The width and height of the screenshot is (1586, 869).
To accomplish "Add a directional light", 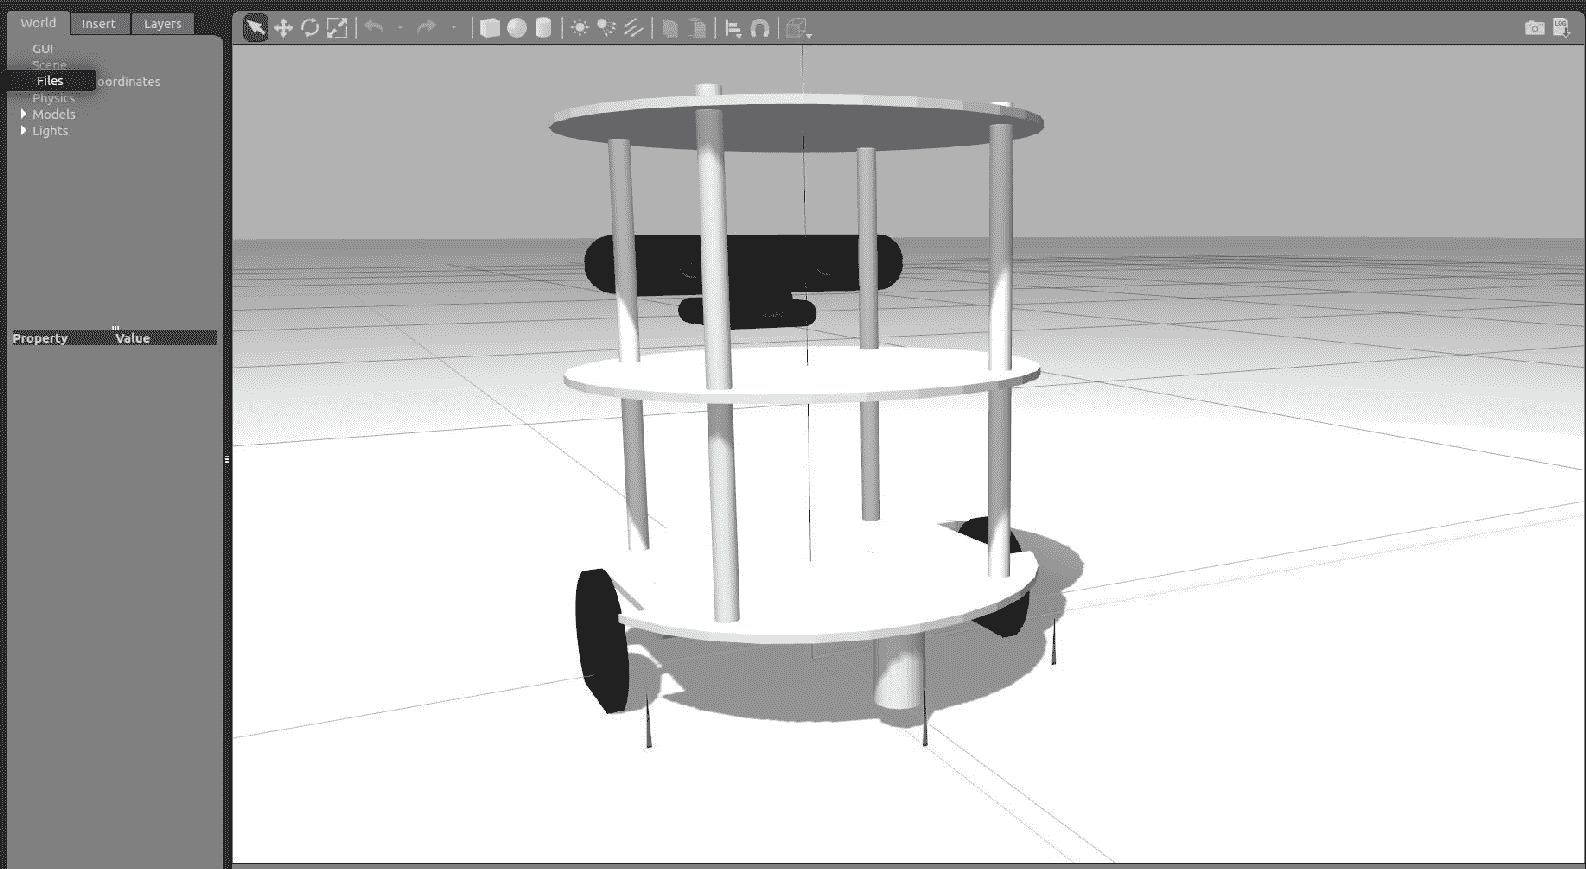I will 634,28.
